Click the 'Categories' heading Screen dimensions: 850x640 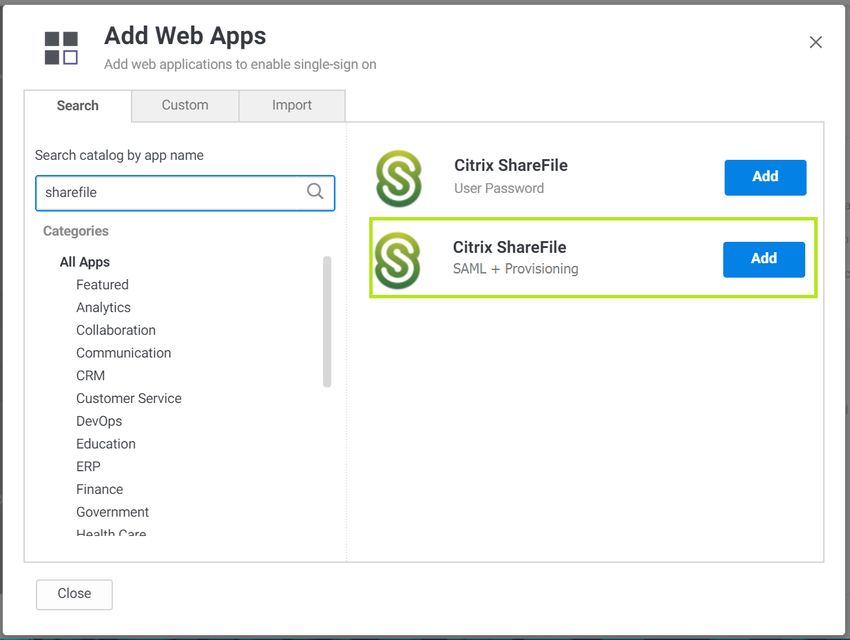tap(76, 231)
